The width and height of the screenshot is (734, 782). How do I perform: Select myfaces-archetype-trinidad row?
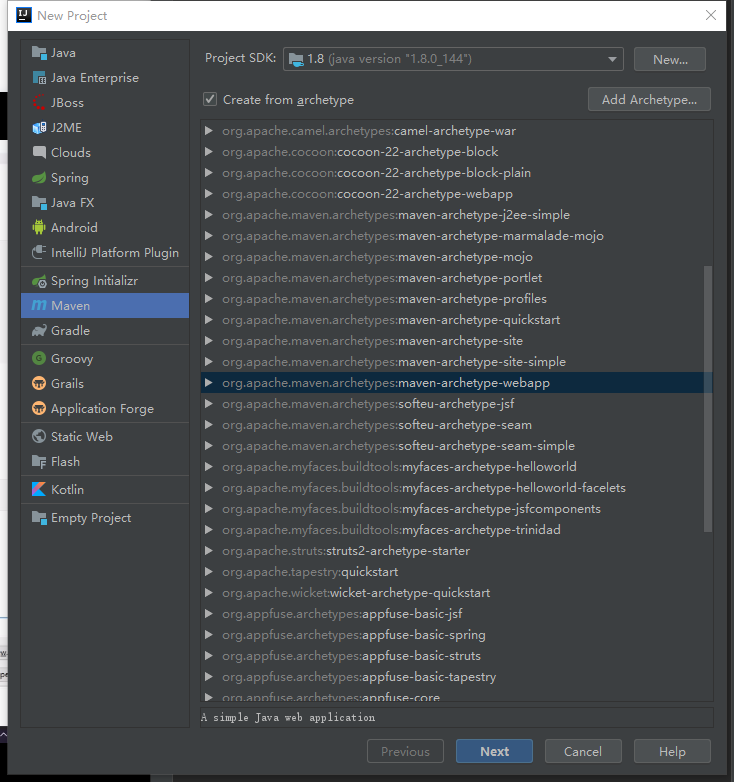point(456,530)
